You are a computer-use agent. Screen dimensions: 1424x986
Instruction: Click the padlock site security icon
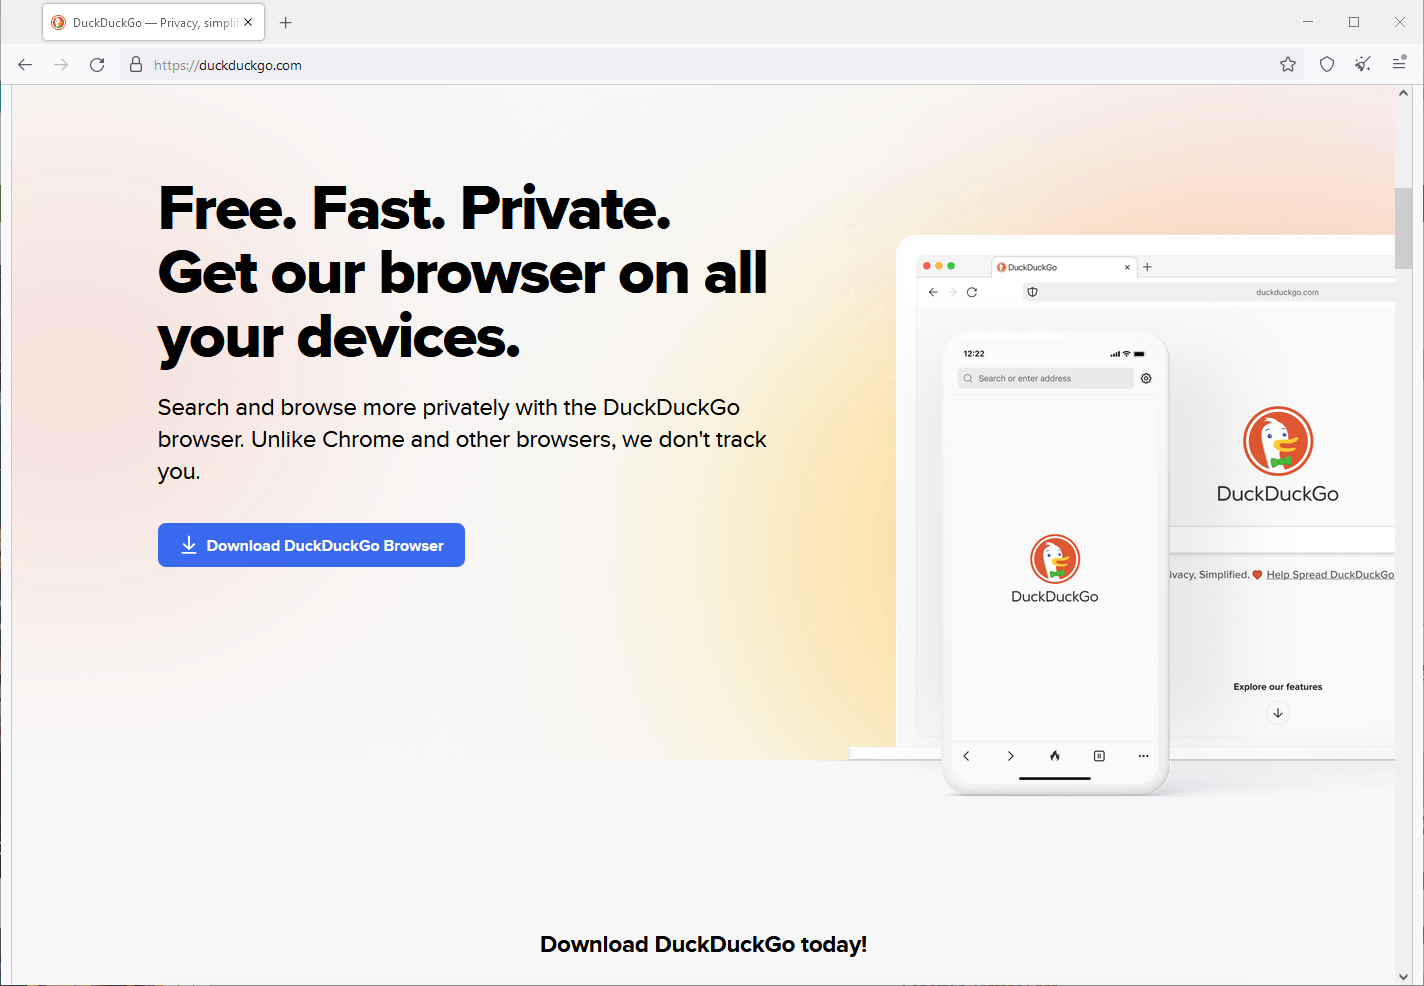click(136, 65)
